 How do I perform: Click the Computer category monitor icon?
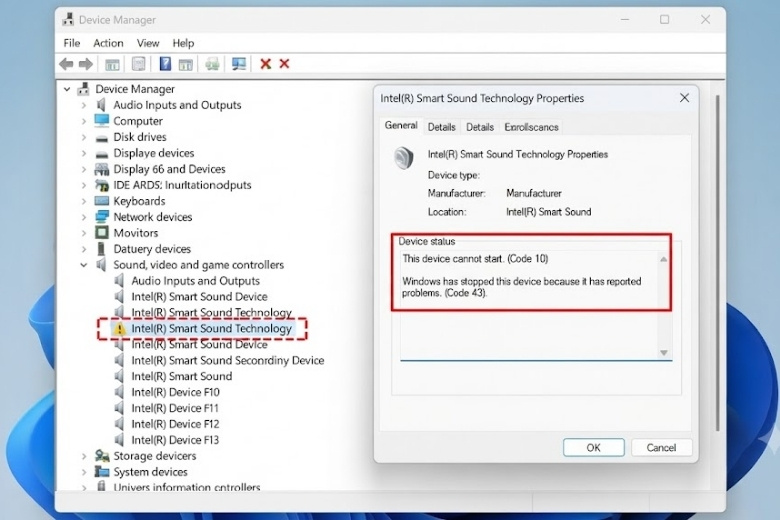[x=101, y=120]
